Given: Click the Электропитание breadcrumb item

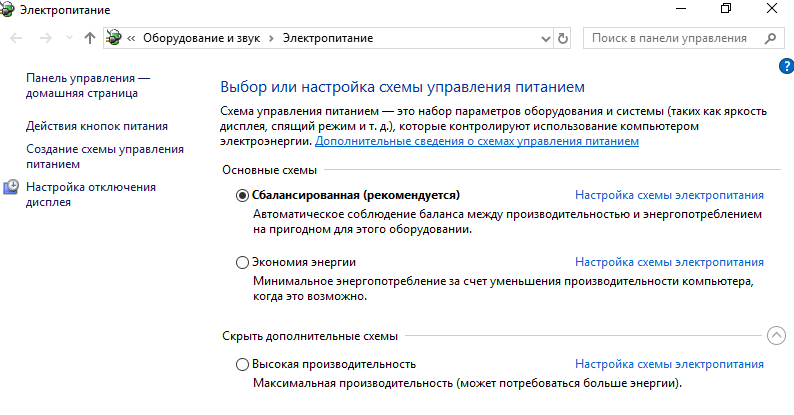Looking at the screenshot, I should tap(328, 38).
